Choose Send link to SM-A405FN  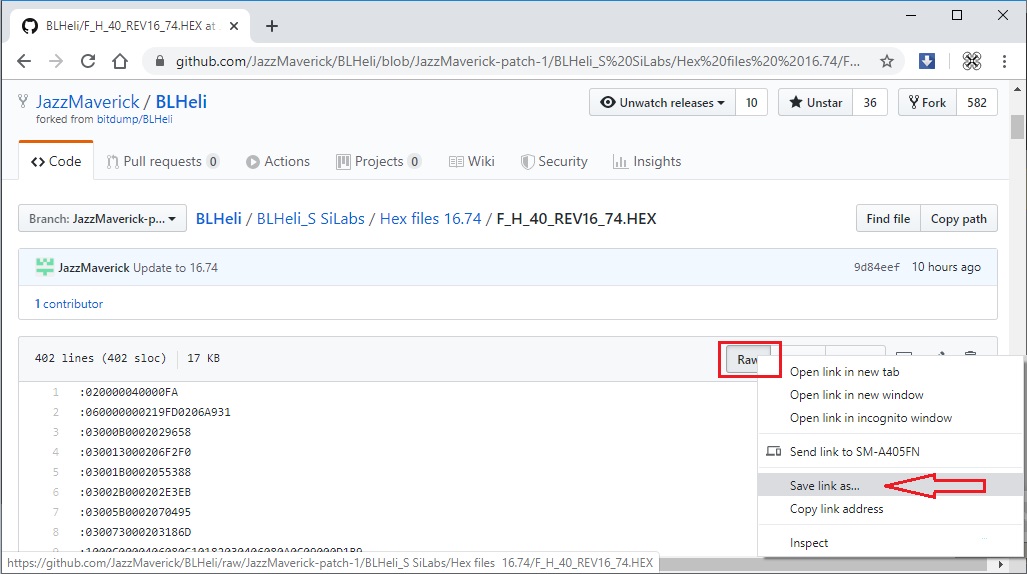coord(854,451)
